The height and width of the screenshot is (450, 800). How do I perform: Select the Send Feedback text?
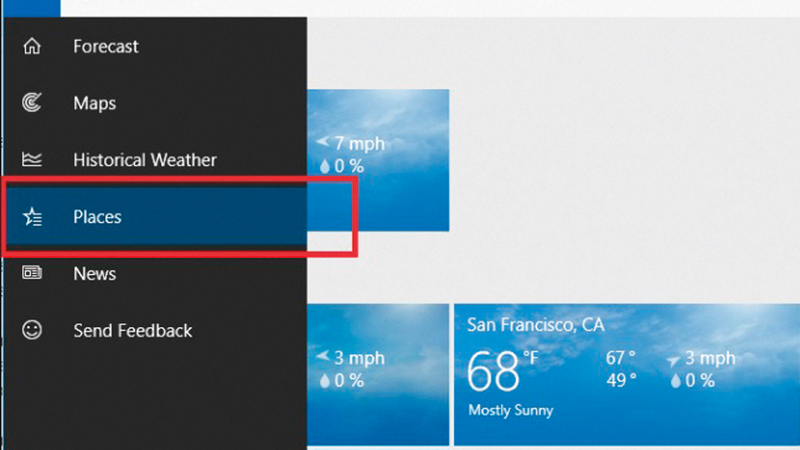pyautogui.click(x=132, y=330)
